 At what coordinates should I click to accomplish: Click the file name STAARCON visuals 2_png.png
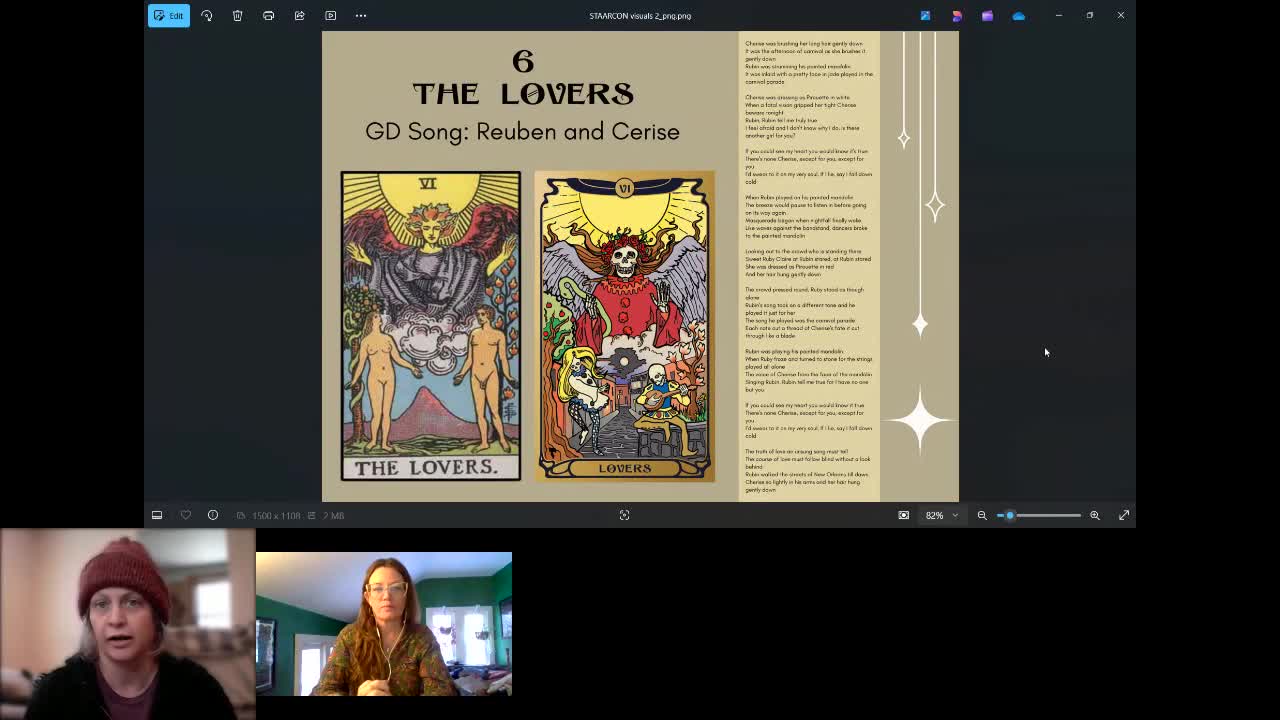(x=640, y=15)
